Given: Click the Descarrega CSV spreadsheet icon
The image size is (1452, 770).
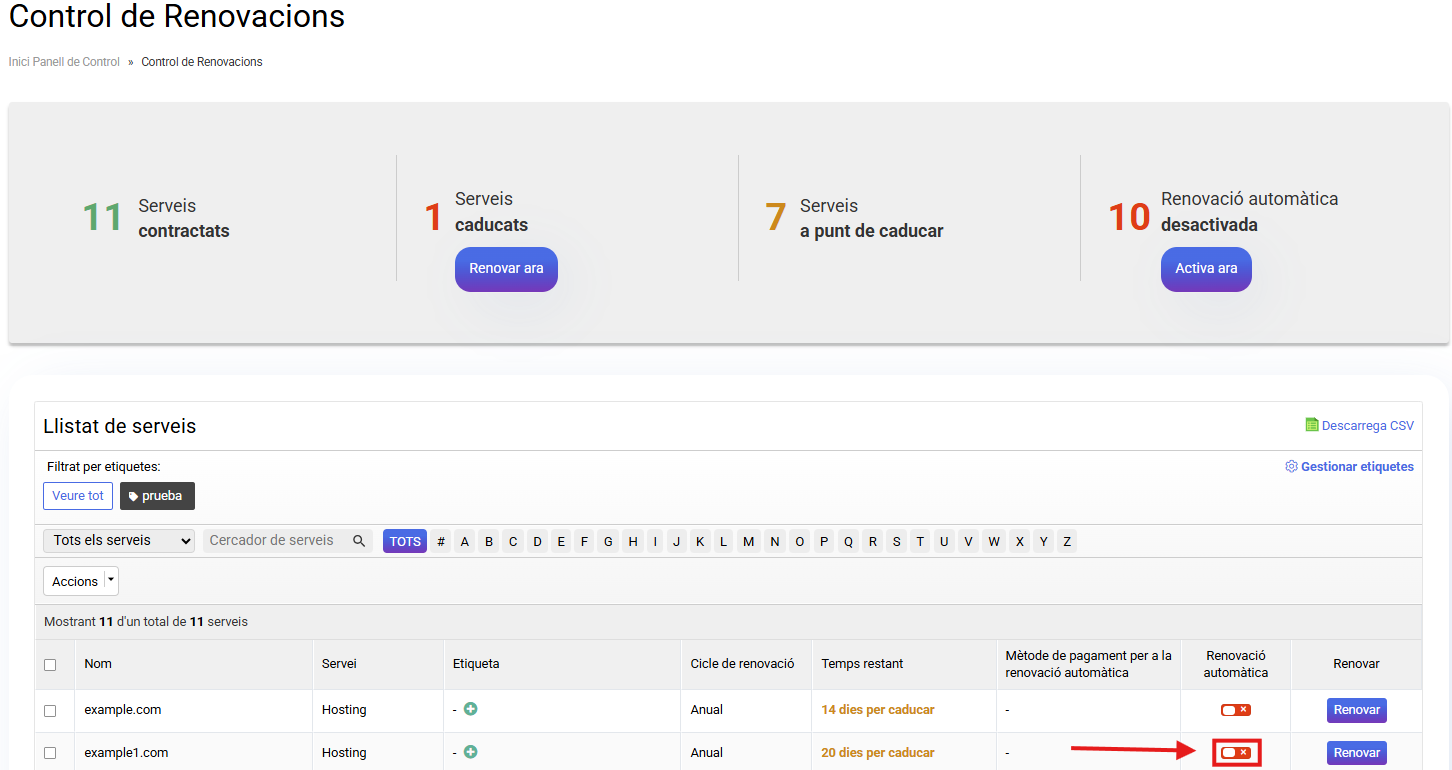Looking at the screenshot, I should [x=1311, y=425].
